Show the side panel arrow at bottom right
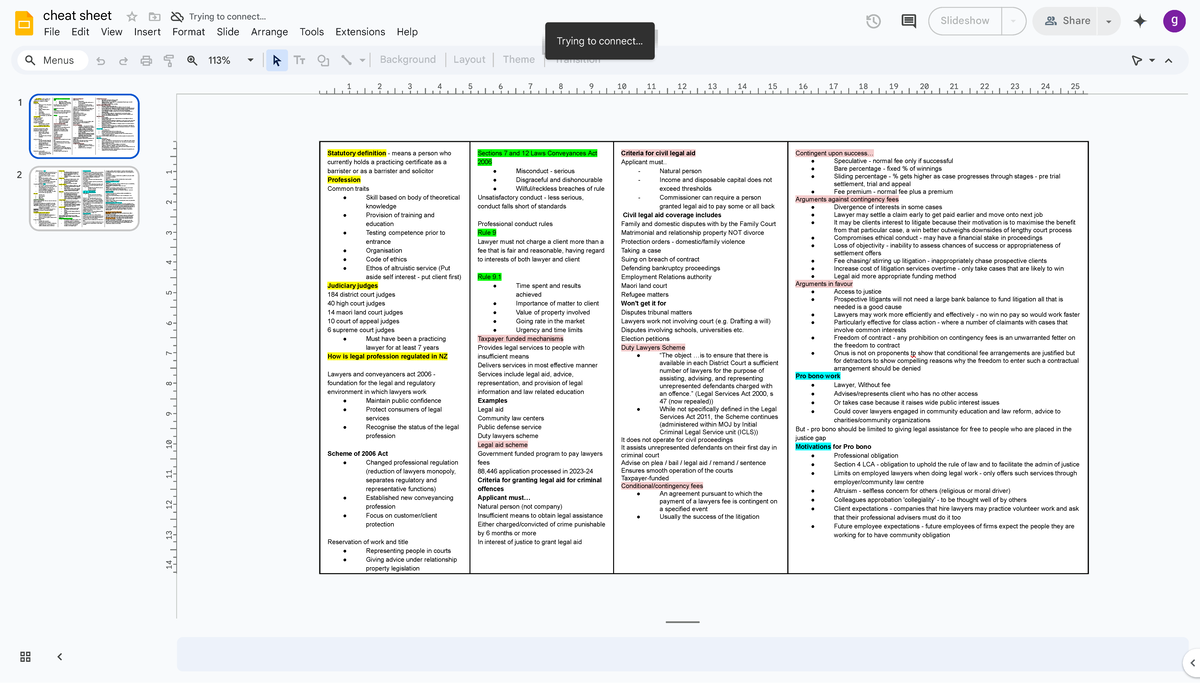This screenshot has height=683, width=1200. pyautogui.click(x=1190, y=662)
